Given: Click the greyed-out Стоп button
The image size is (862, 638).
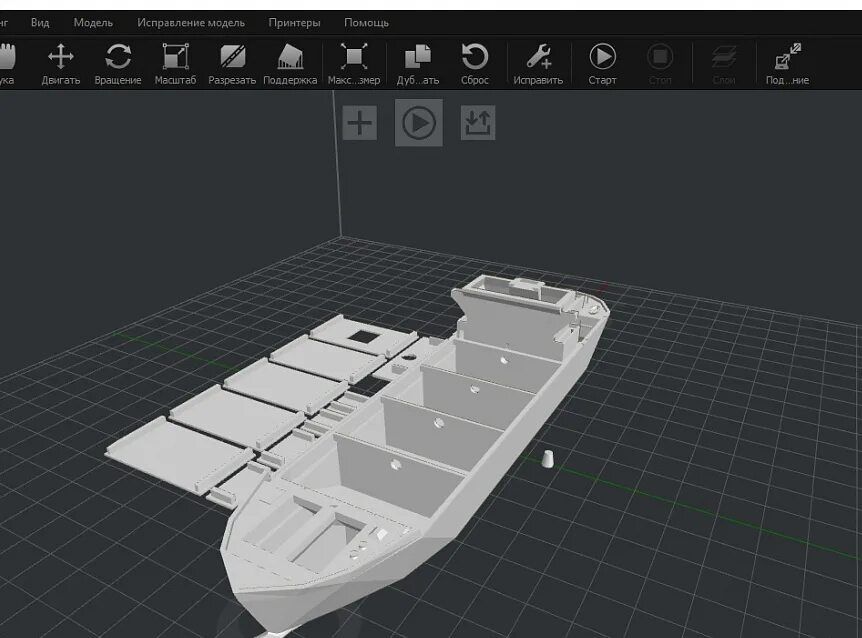Looking at the screenshot, I should point(660,64).
